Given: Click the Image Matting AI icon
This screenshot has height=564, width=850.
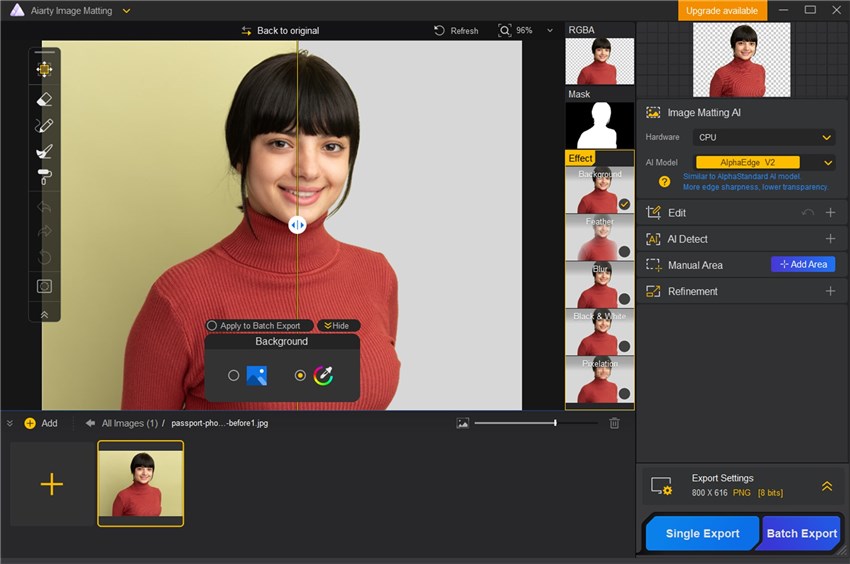Looking at the screenshot, I should [653, 112].
